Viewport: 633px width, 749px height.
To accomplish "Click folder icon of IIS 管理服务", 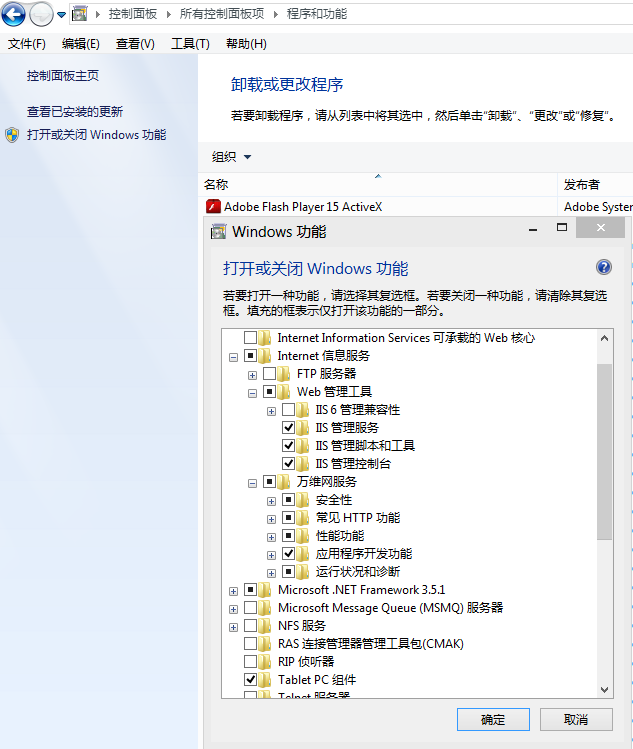I will pyautogui.click(x=302, y=428).
